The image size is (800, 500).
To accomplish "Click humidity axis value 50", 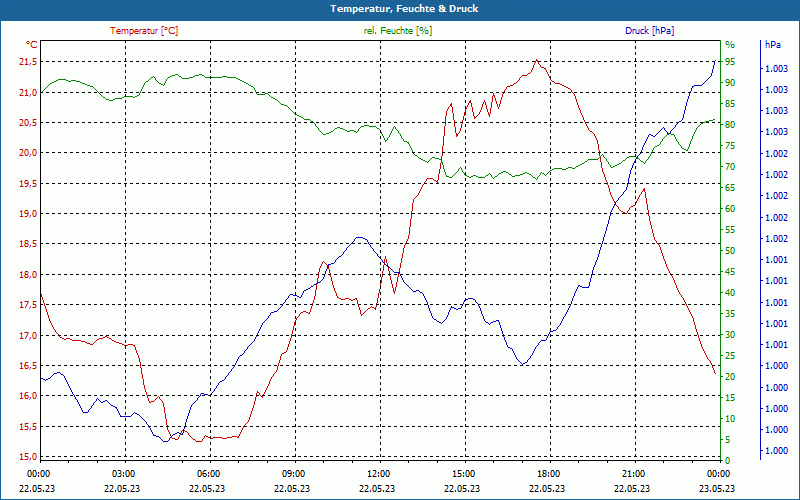I will pyautogui.click(x=730, y=251).
